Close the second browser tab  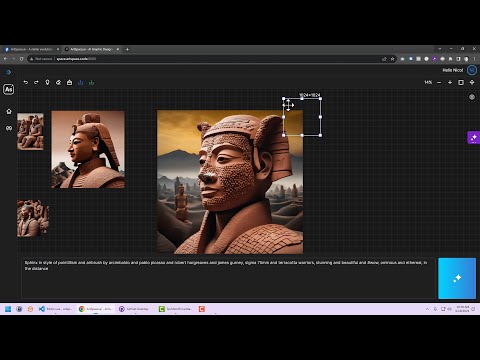tap(118, 49)
